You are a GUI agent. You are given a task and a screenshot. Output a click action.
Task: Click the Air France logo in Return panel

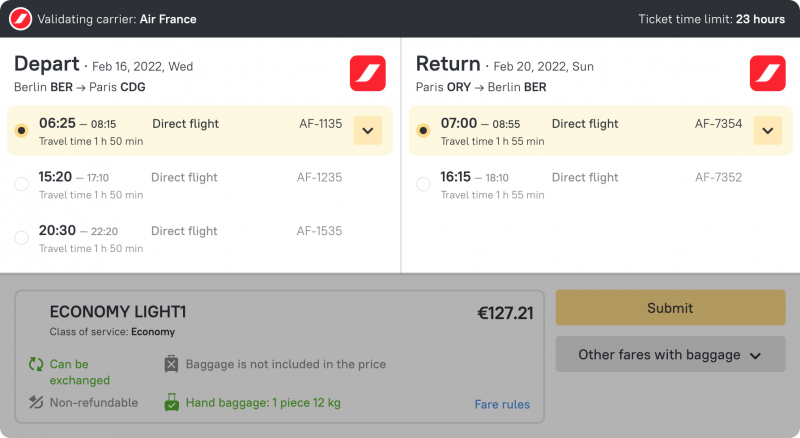tap(768, 73)
